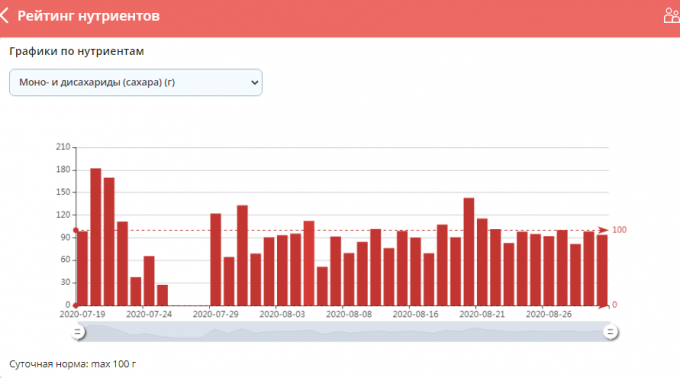Click the '2020-08-16' axis date label
The height and width of the screenshot is (378, 680).
point(415,314)
